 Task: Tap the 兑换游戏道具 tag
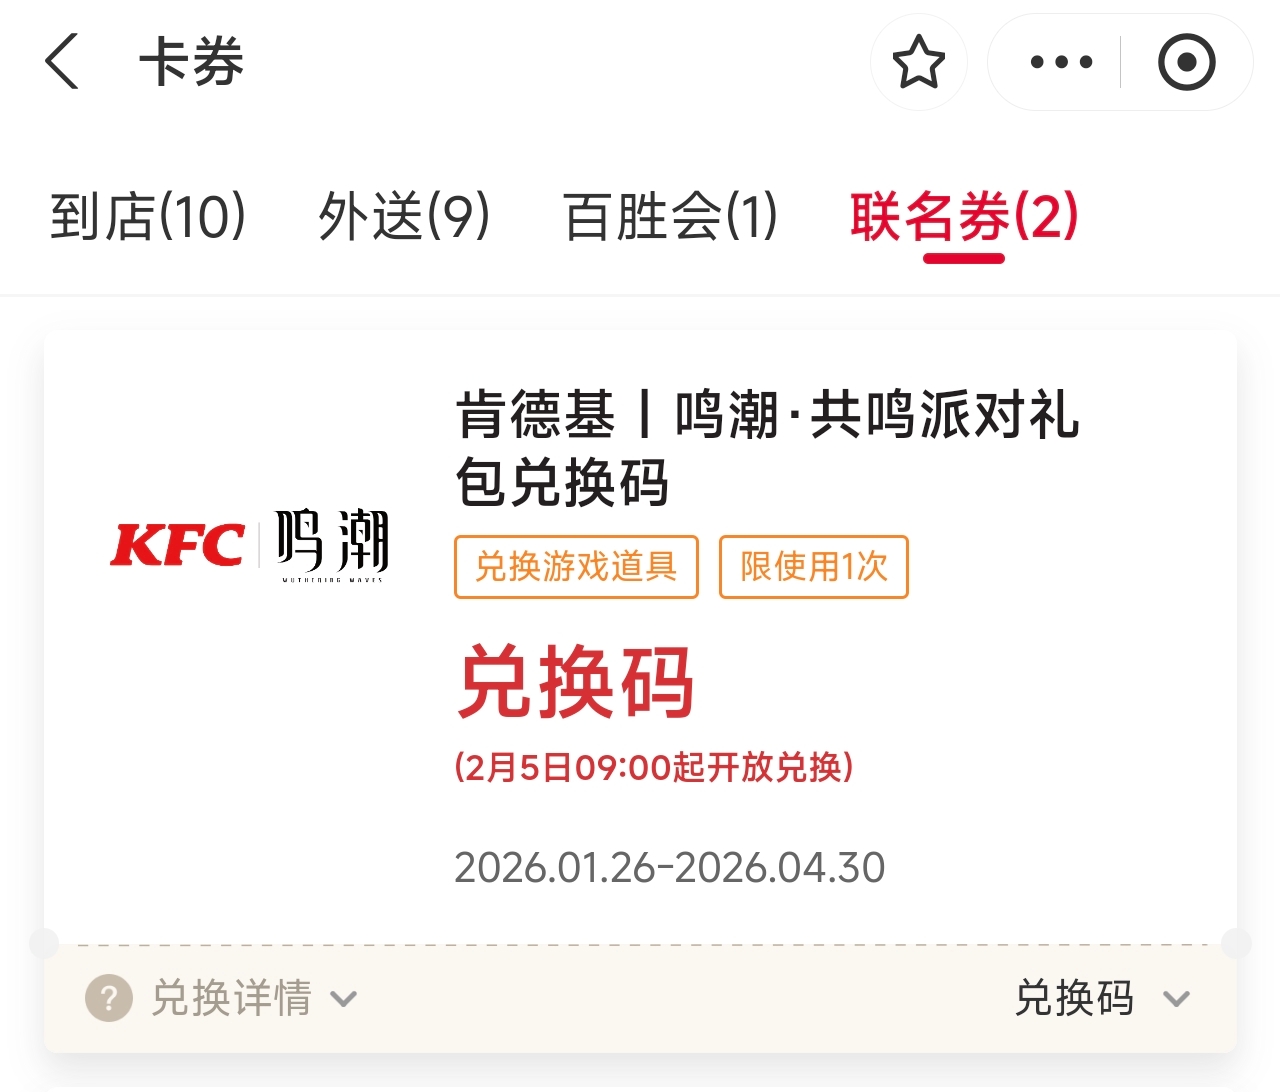(576, 567)
